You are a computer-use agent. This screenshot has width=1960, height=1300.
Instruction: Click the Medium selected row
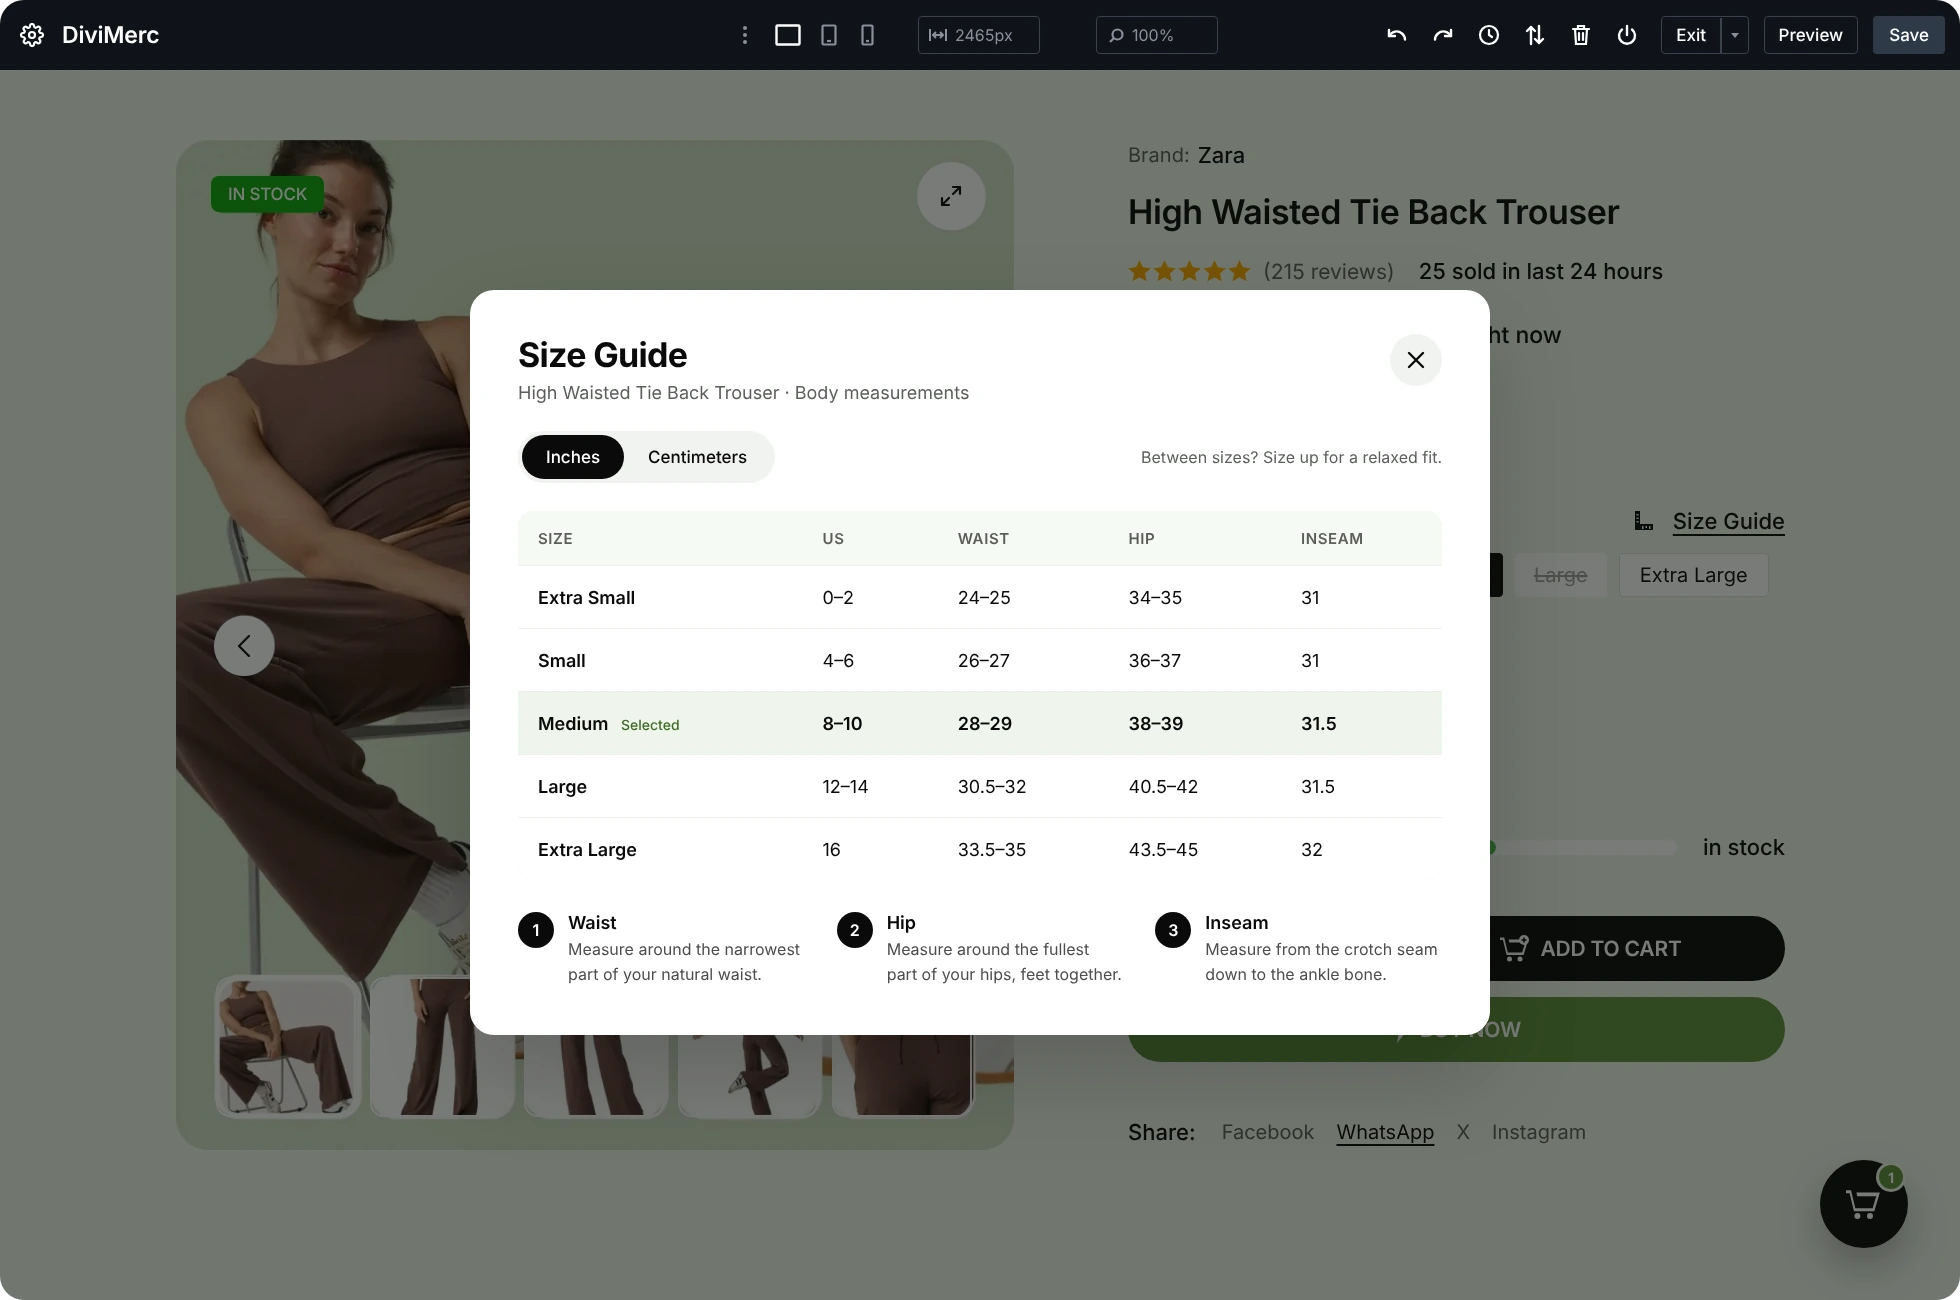[980, 724]
